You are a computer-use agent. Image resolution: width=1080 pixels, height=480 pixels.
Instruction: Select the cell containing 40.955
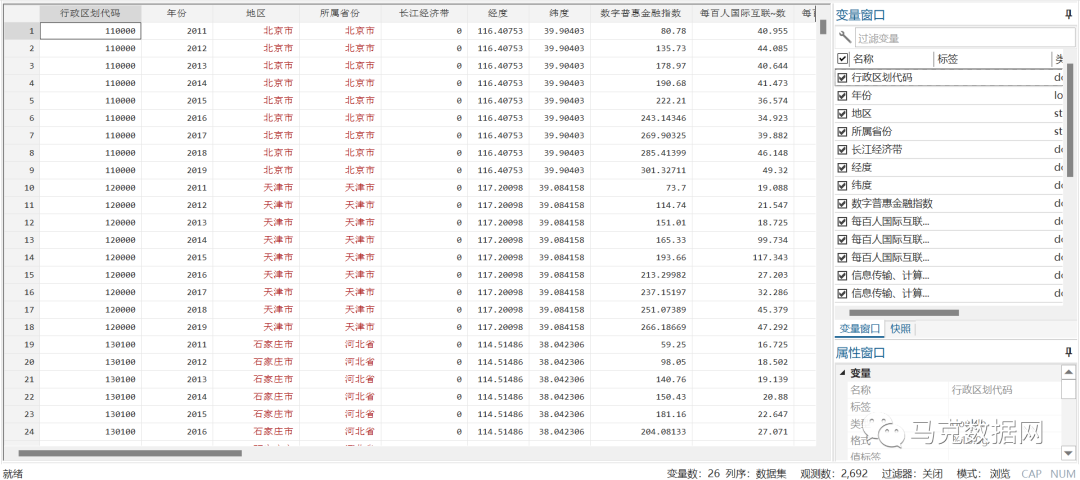[x=742, y=31]
